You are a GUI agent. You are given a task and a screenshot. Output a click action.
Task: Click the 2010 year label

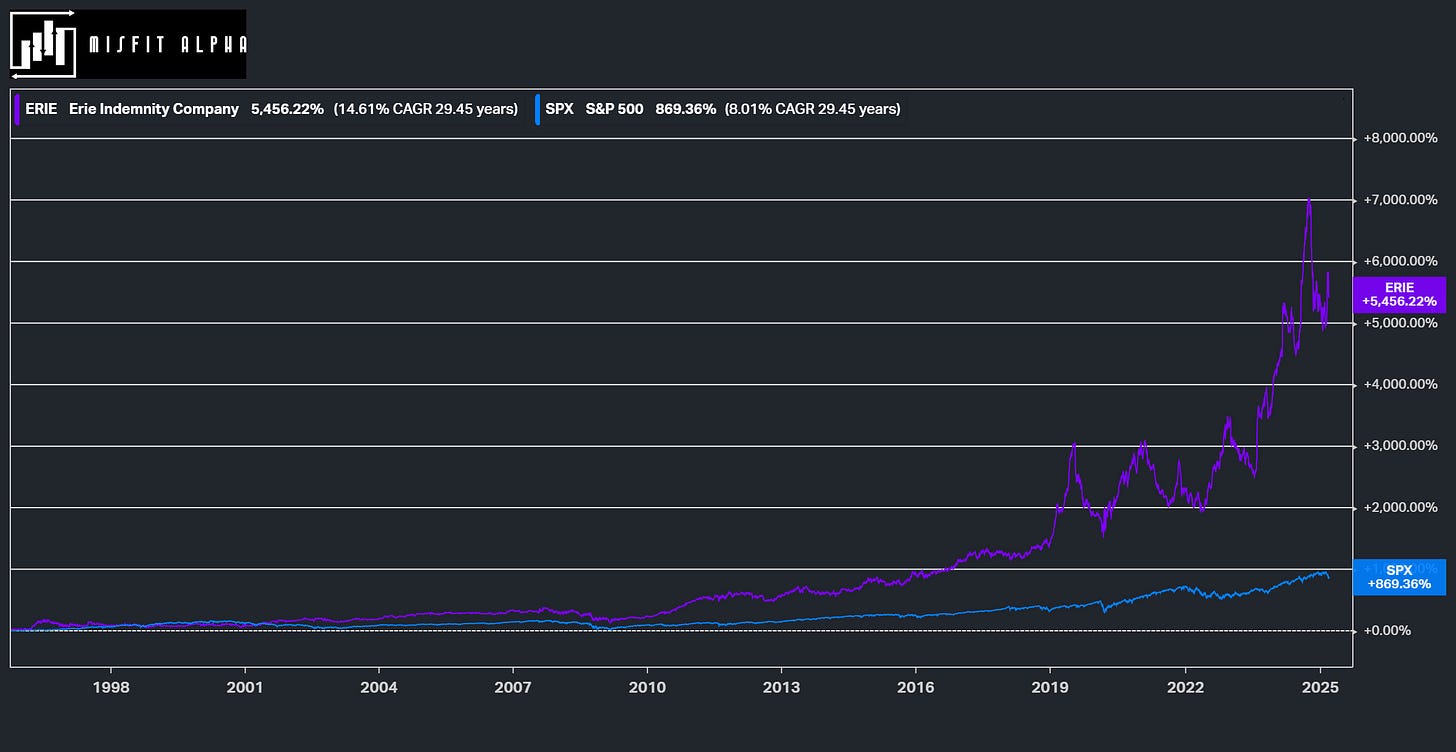(647, 688)
